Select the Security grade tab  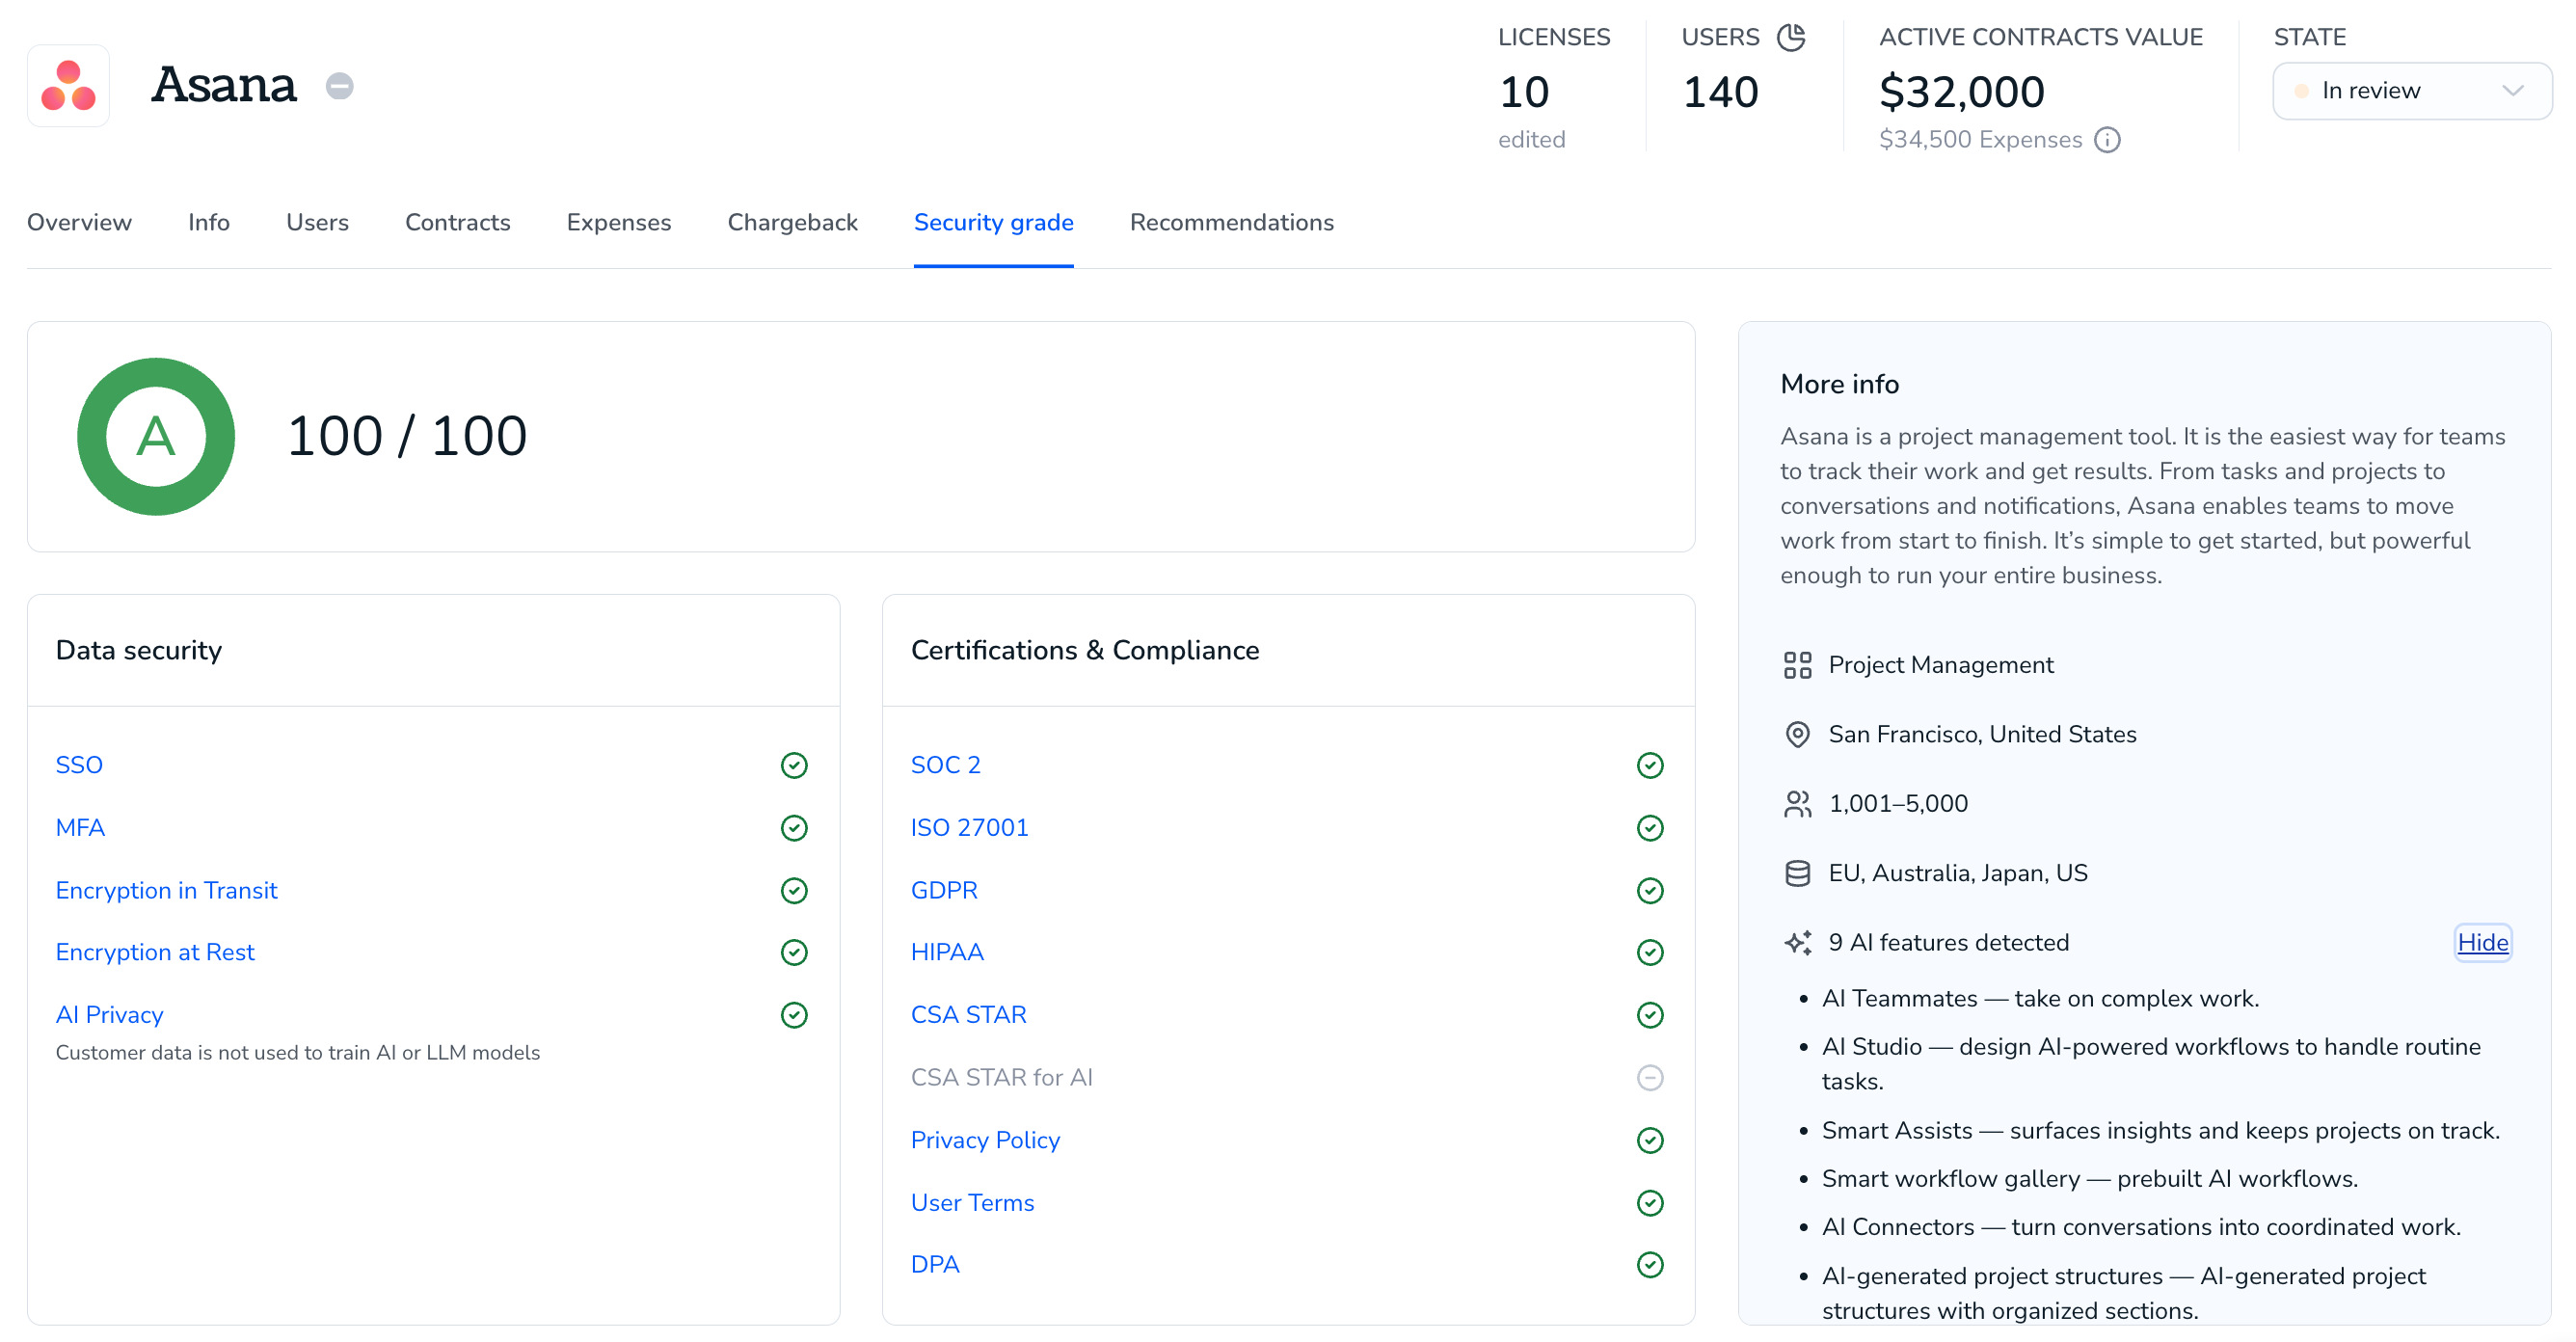pos(993,222)
